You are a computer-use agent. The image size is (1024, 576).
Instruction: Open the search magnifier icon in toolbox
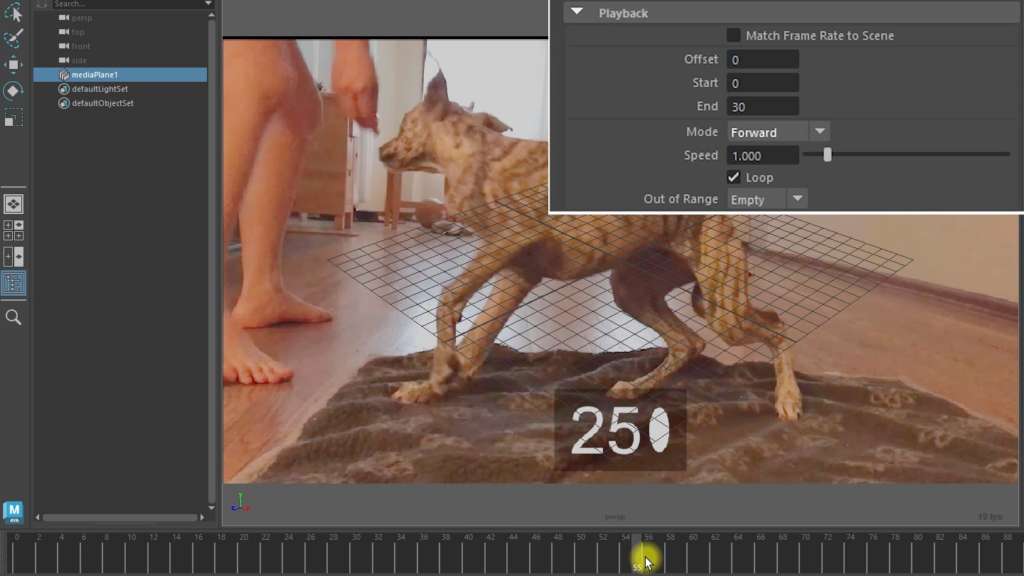pyautogui.click(x=13, y=317)
